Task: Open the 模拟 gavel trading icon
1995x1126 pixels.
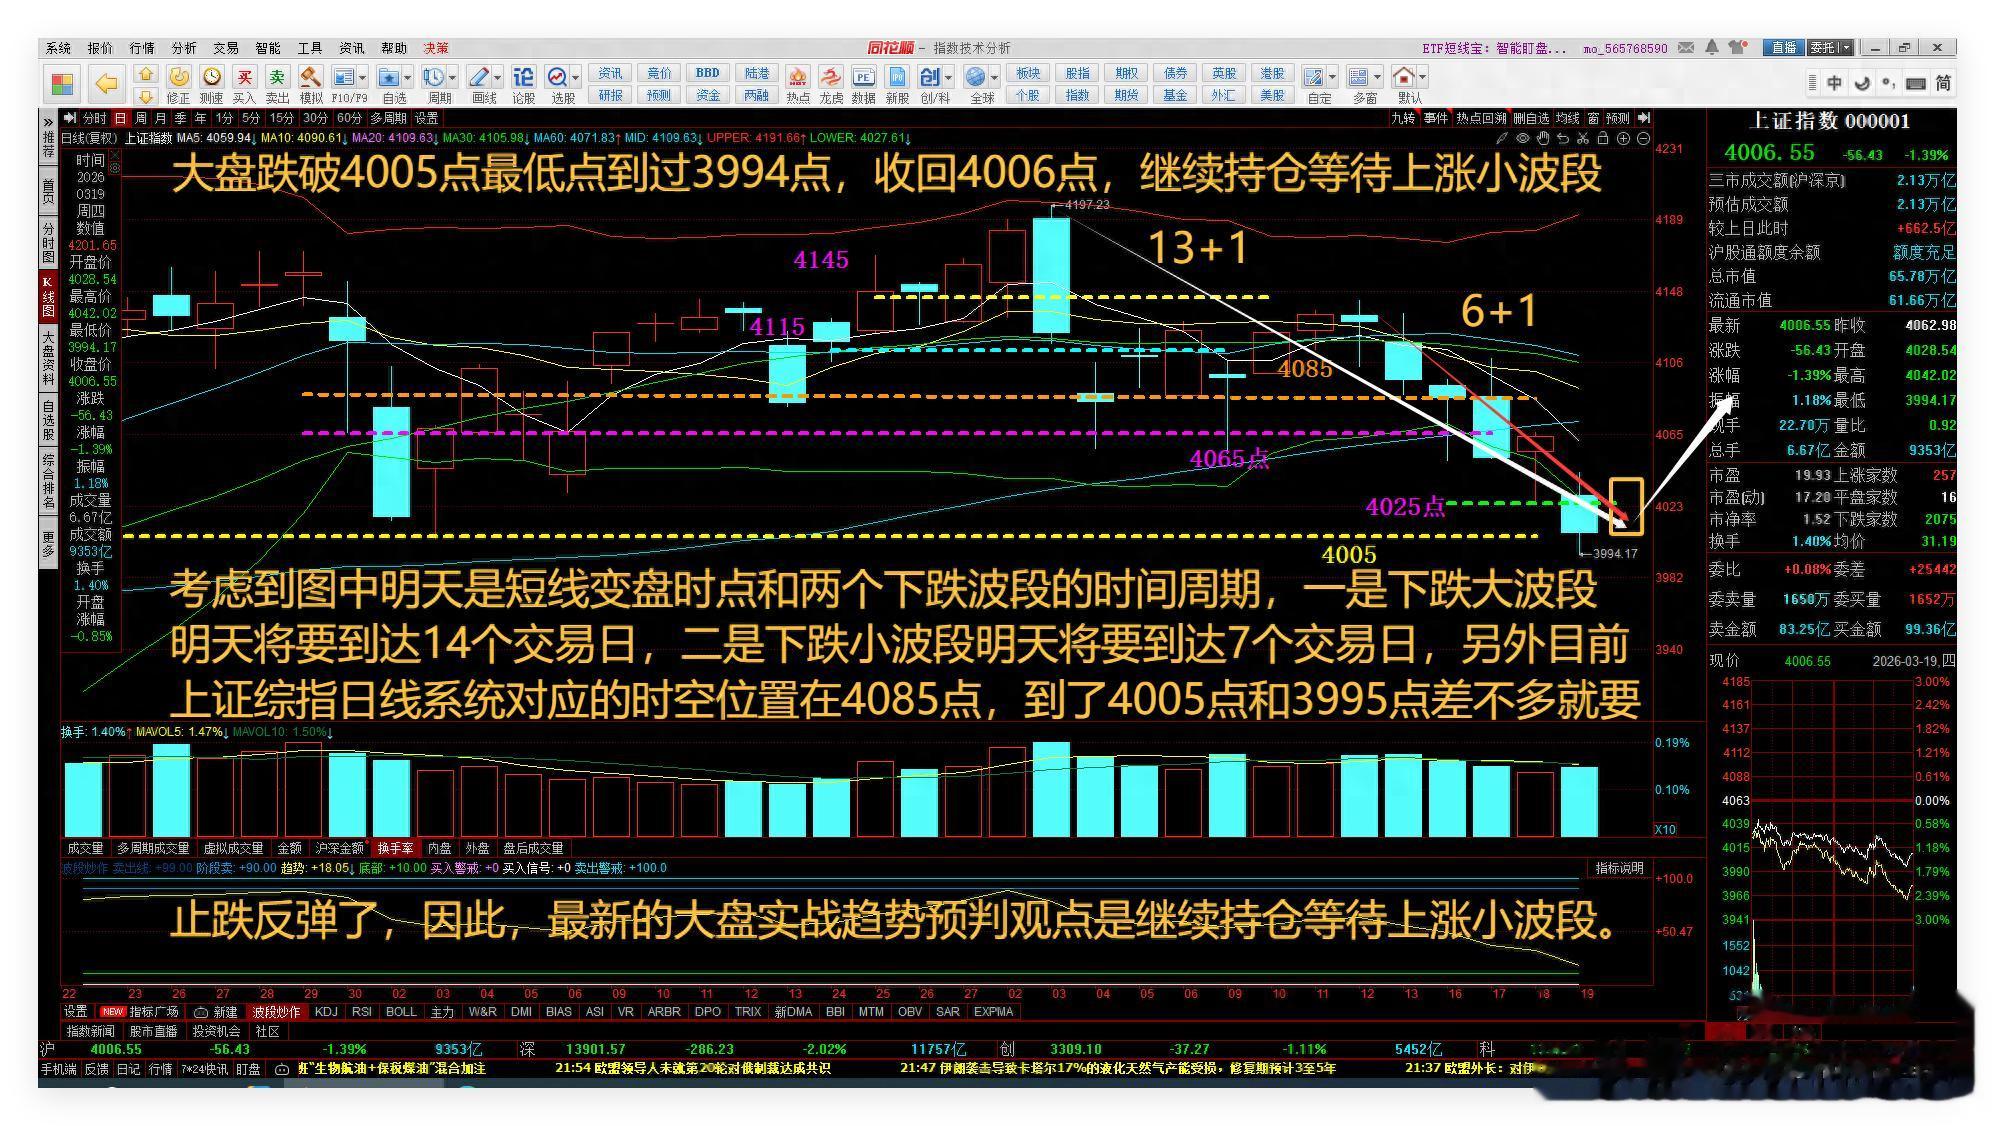Action: pyautogui.click(x=311, y=78)
